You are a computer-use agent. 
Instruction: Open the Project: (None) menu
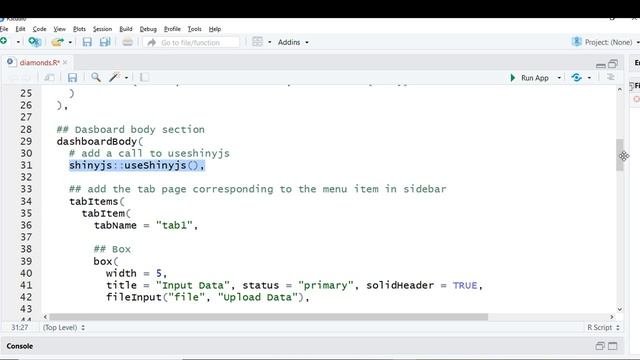(606, 42)
